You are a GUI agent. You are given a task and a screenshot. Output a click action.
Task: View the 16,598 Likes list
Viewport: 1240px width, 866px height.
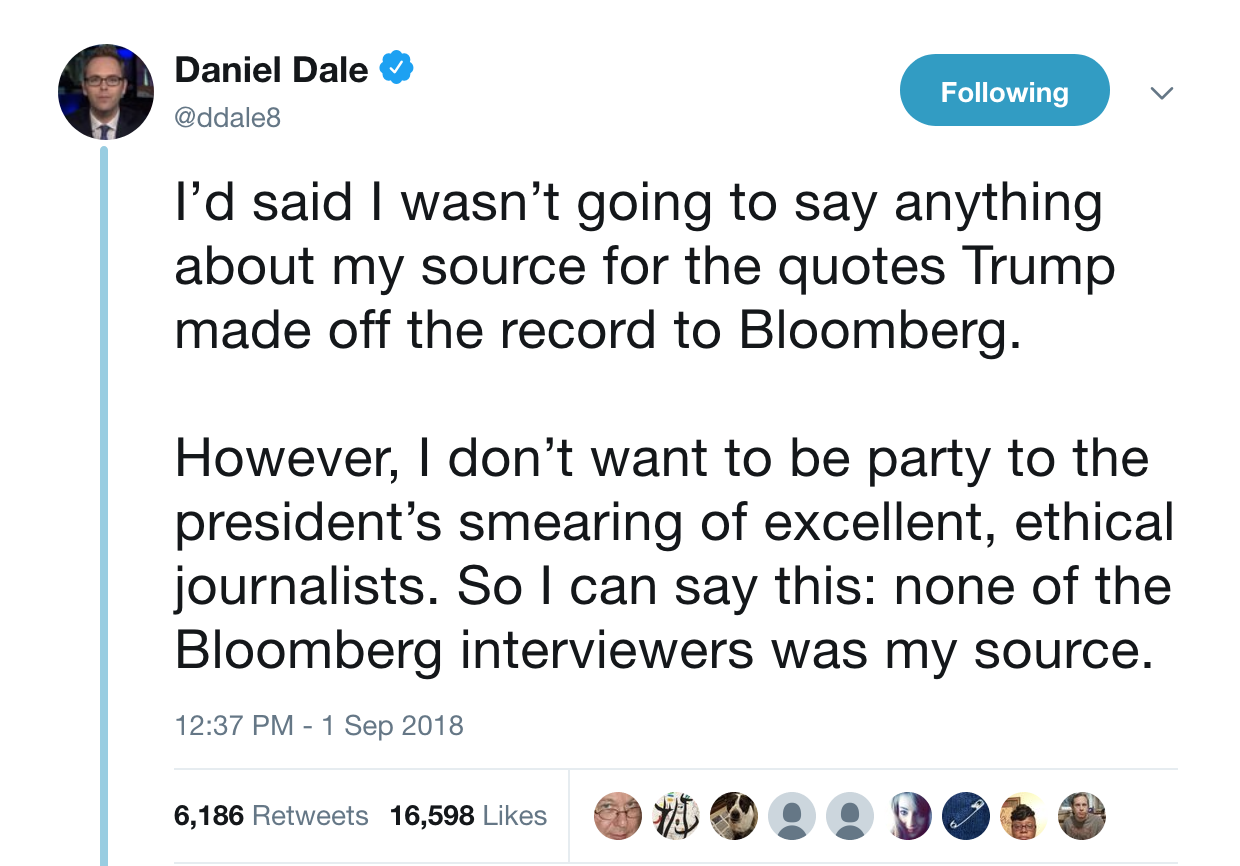pyautogui.click(x=468, y=815)
